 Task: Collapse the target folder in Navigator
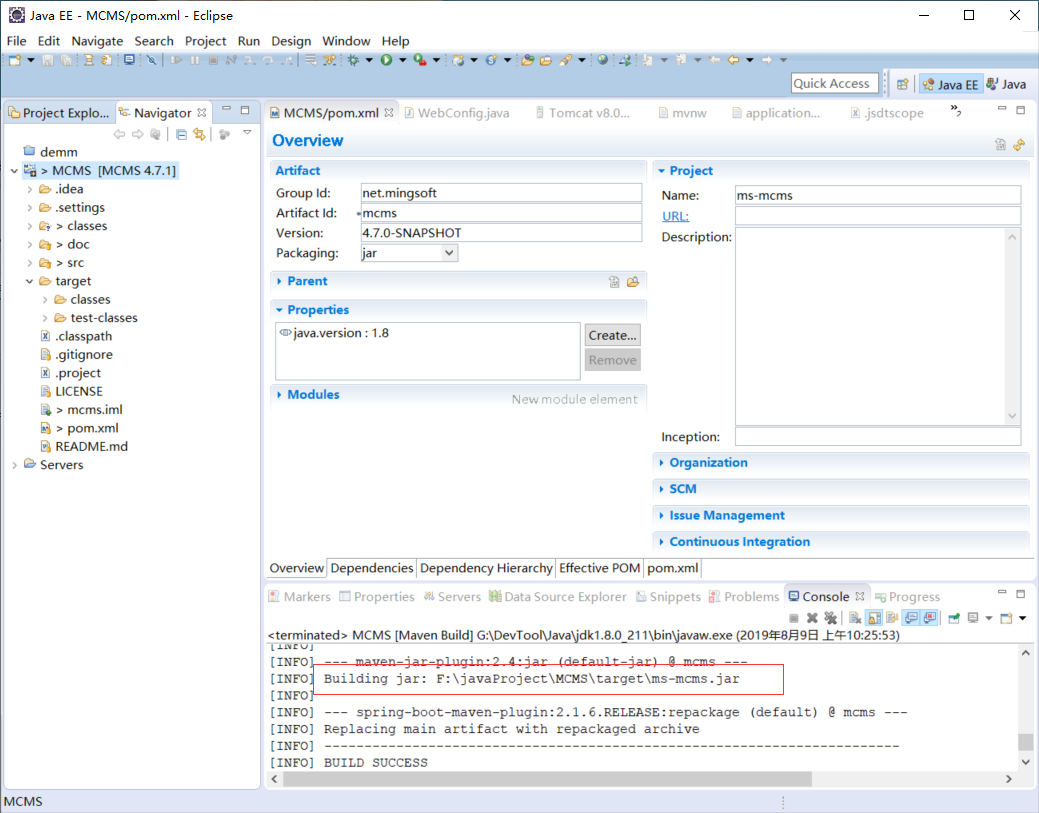point(29,282)
